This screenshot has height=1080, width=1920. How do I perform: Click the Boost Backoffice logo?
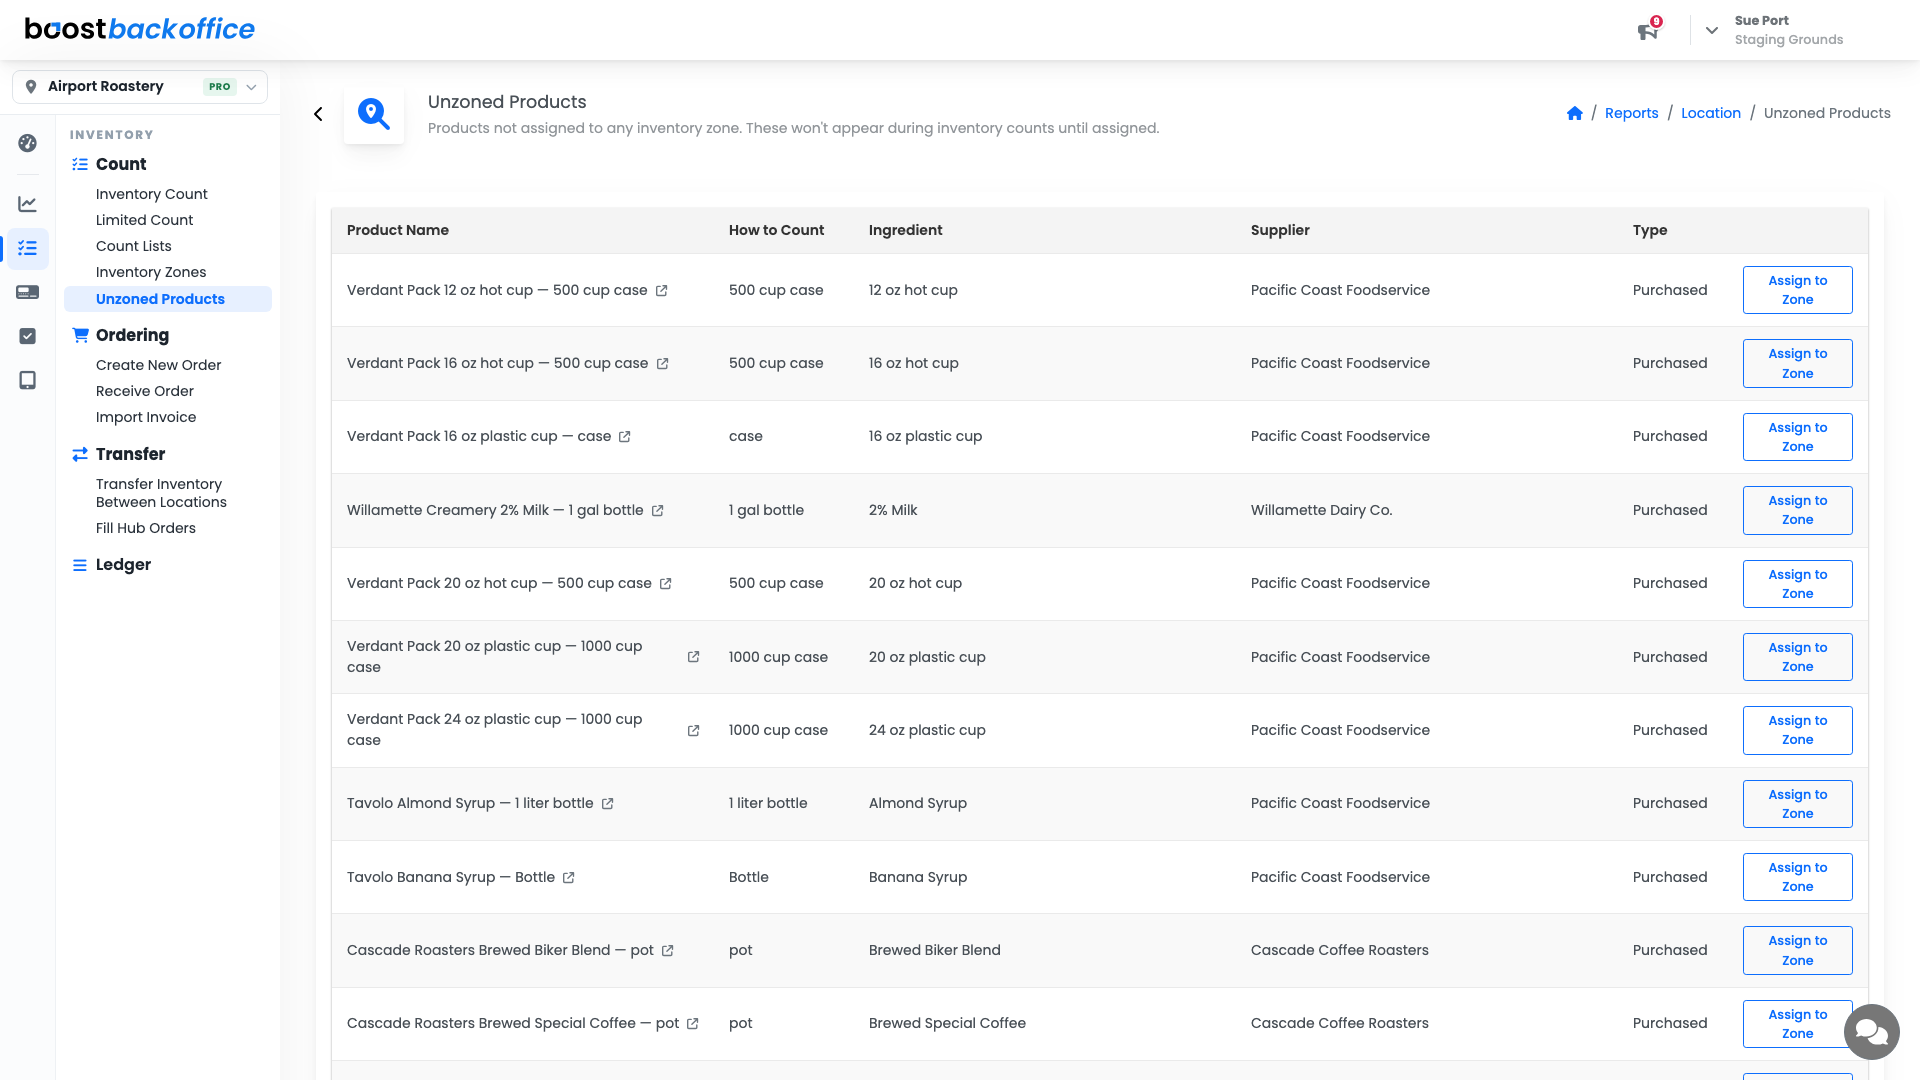pyautogui.click(x=140, y=29)
